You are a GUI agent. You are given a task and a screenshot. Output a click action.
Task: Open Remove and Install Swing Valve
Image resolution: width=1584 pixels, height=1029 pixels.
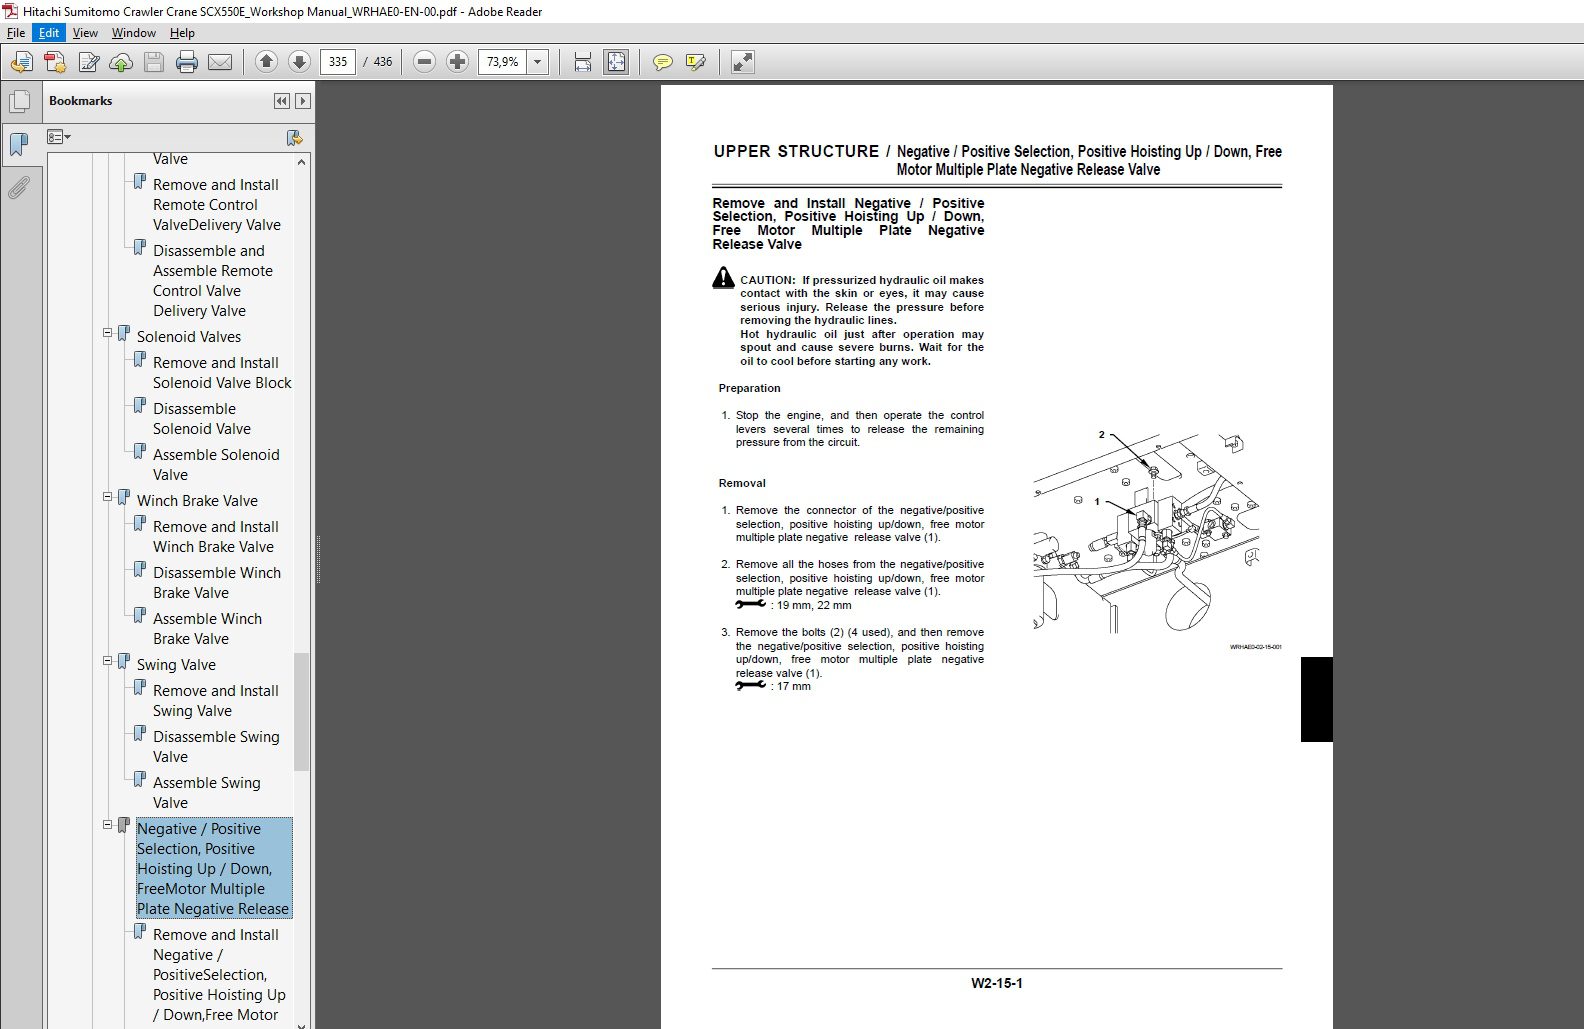coord(216,701)
